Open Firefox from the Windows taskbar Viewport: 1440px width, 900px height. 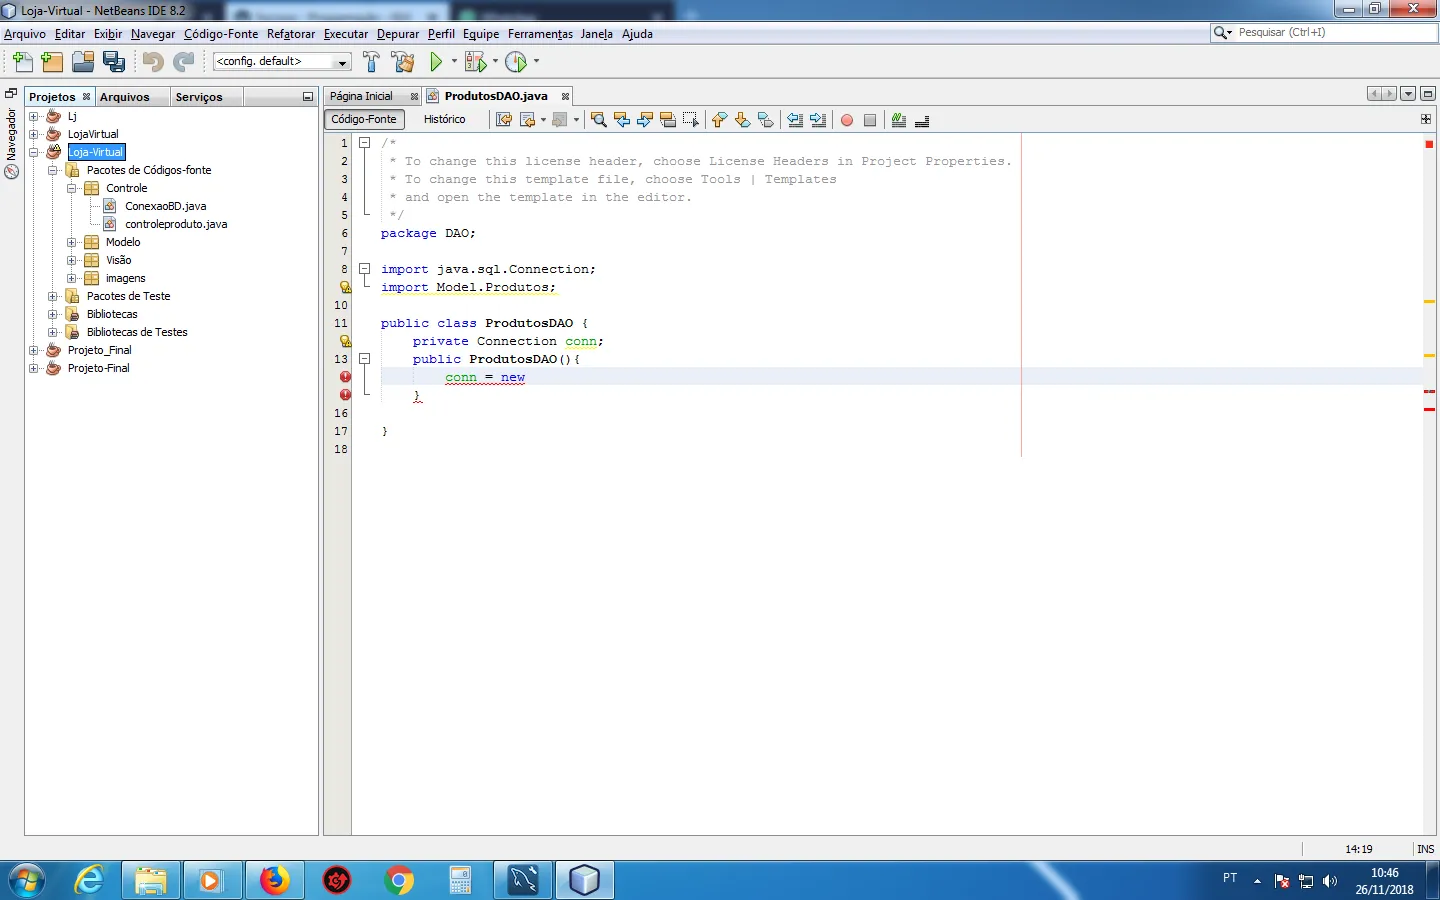click(x=274, y=880)
